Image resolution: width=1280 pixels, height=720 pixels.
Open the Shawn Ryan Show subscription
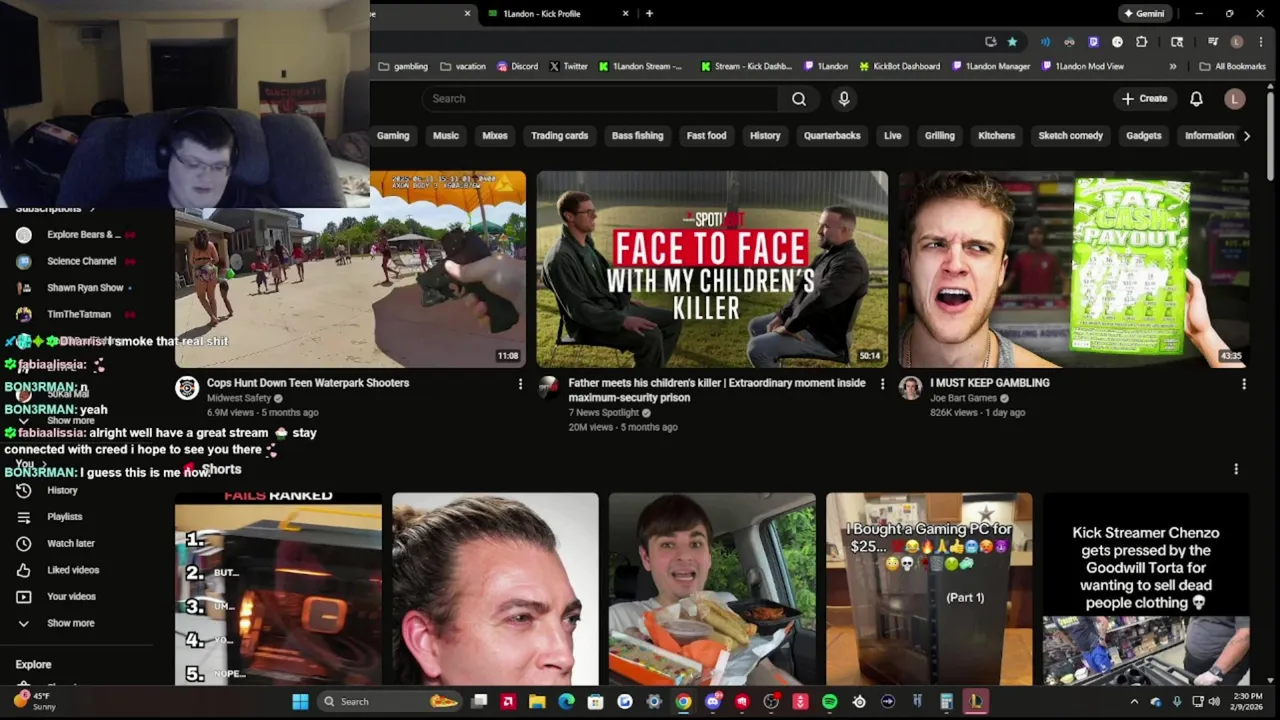(x=85, y=288)
